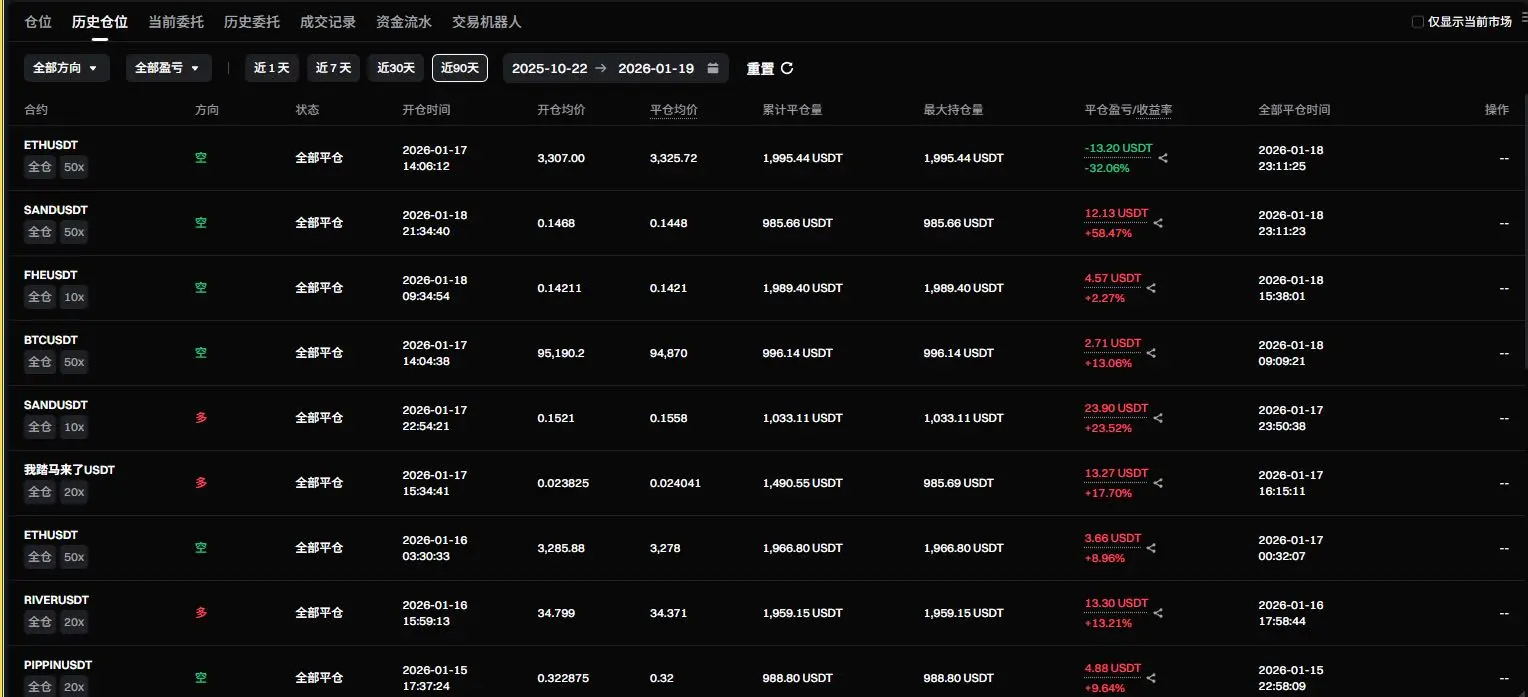
Task: Click the 空 direction in BTCUSDT row
Action: tap(201, 353)
